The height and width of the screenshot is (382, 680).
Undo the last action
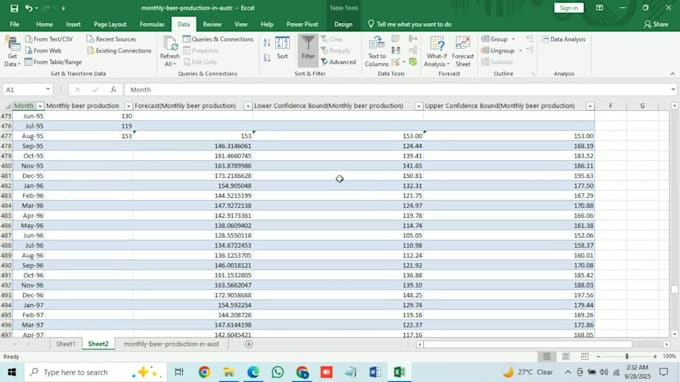pos(29,8)
